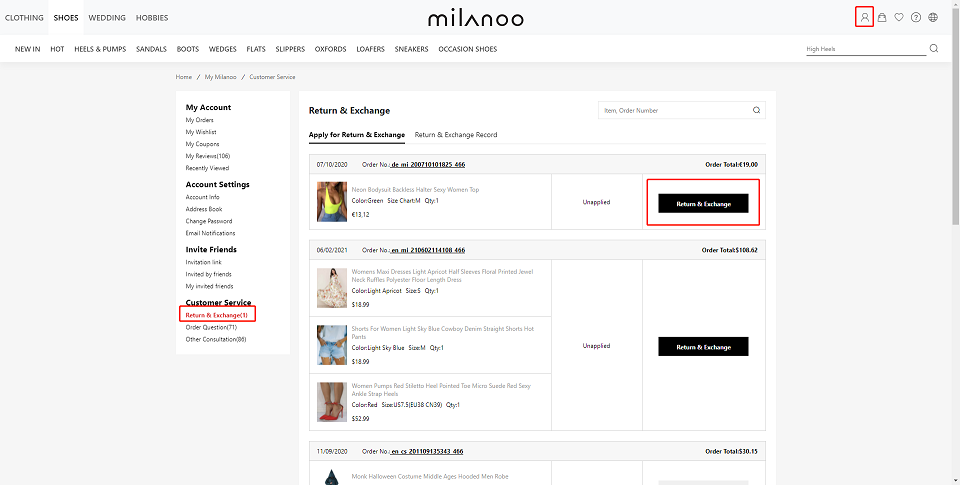960x485 pixels.
Task: Go to Home breadcrumb
Action: click(x=184, y=77)
